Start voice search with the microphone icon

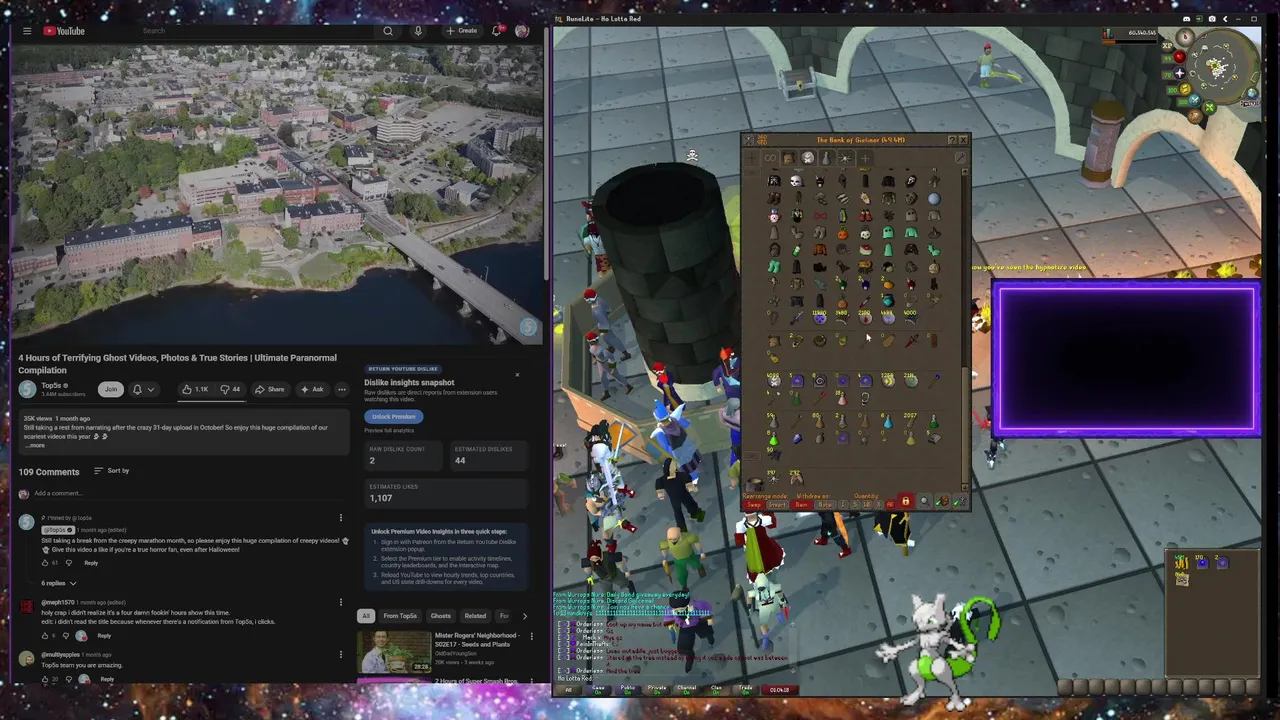point(418,31)
